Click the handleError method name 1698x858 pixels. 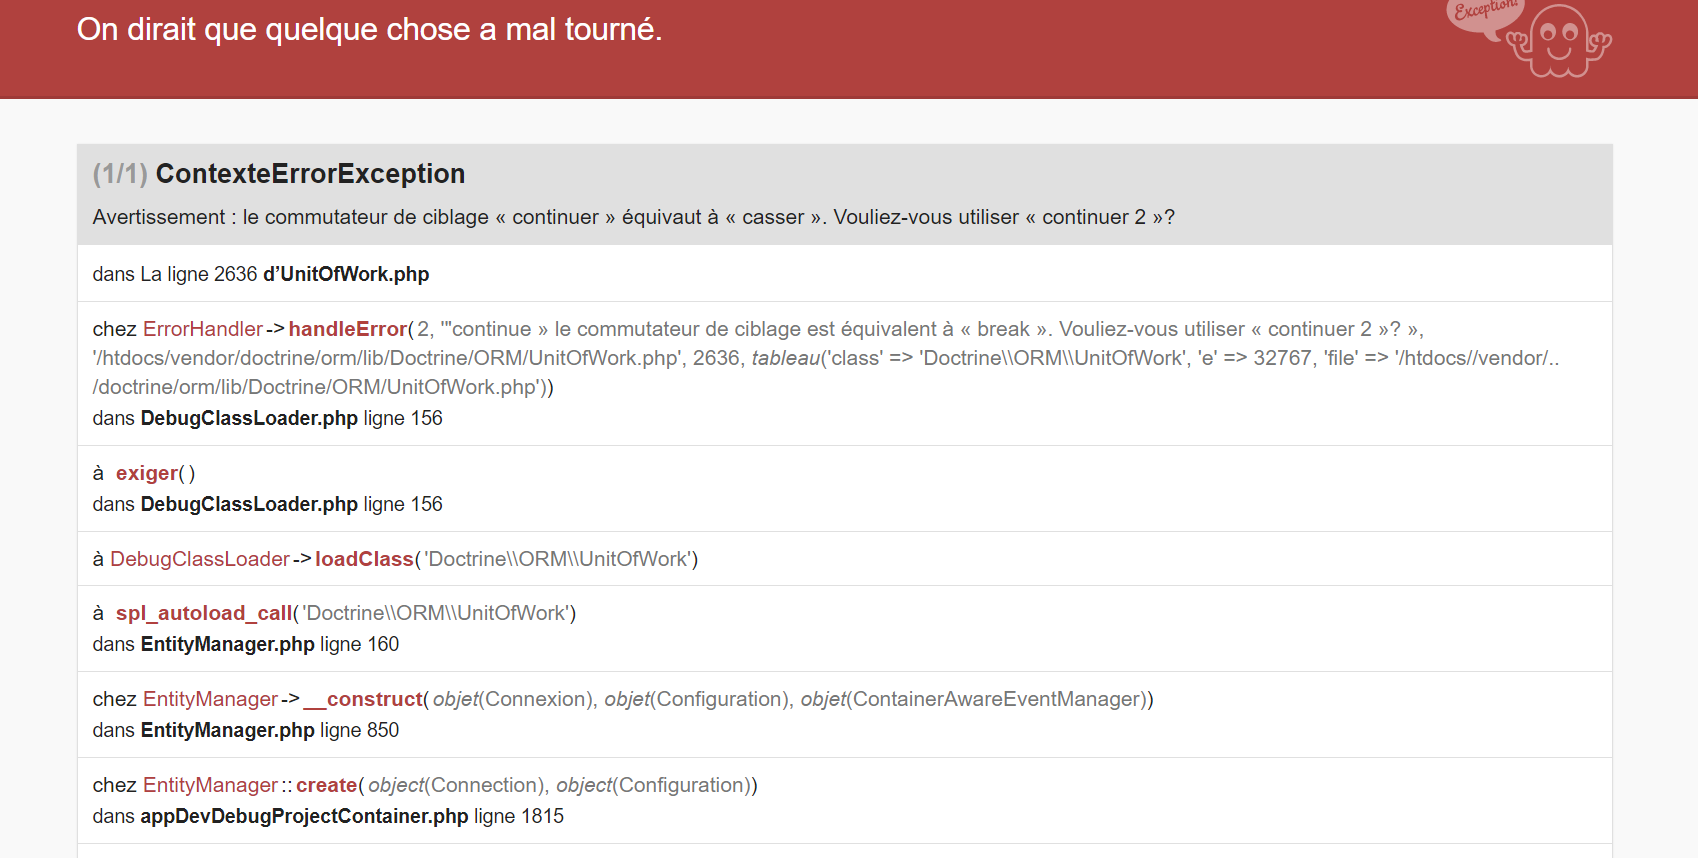tap(348, 329)
